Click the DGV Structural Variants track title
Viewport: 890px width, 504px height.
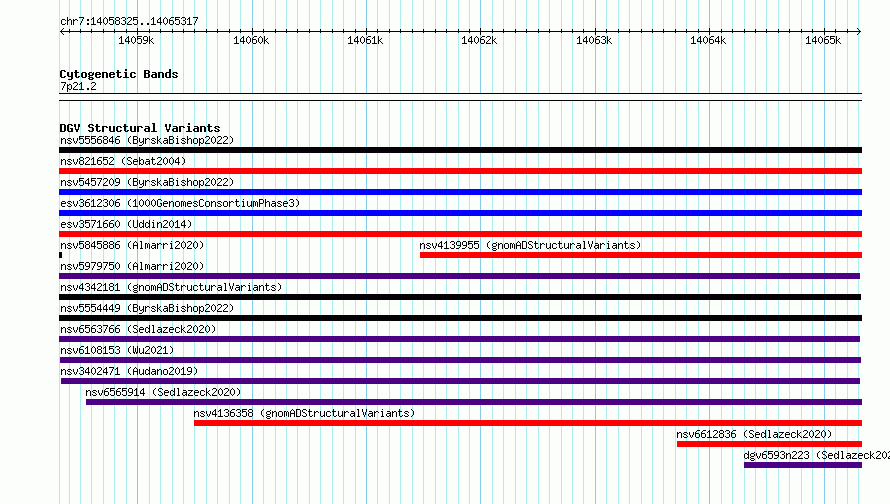pos(140,128)
